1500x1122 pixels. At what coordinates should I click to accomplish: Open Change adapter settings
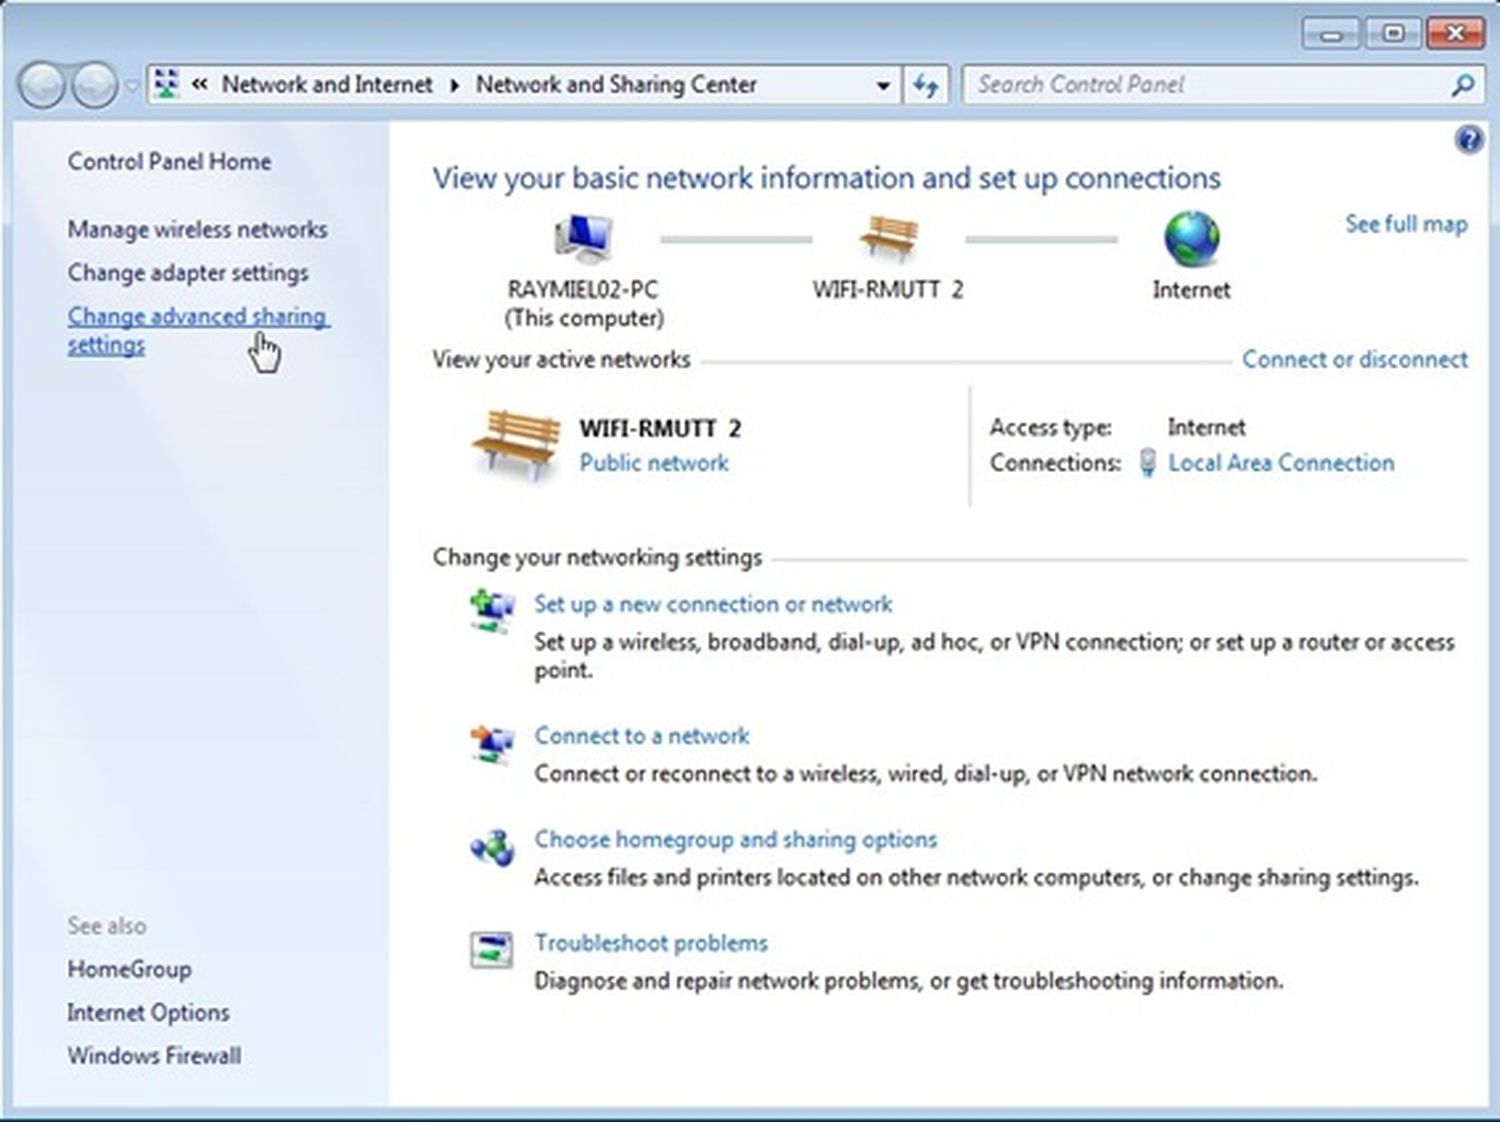pyautogui.click(x=188, y=272)
